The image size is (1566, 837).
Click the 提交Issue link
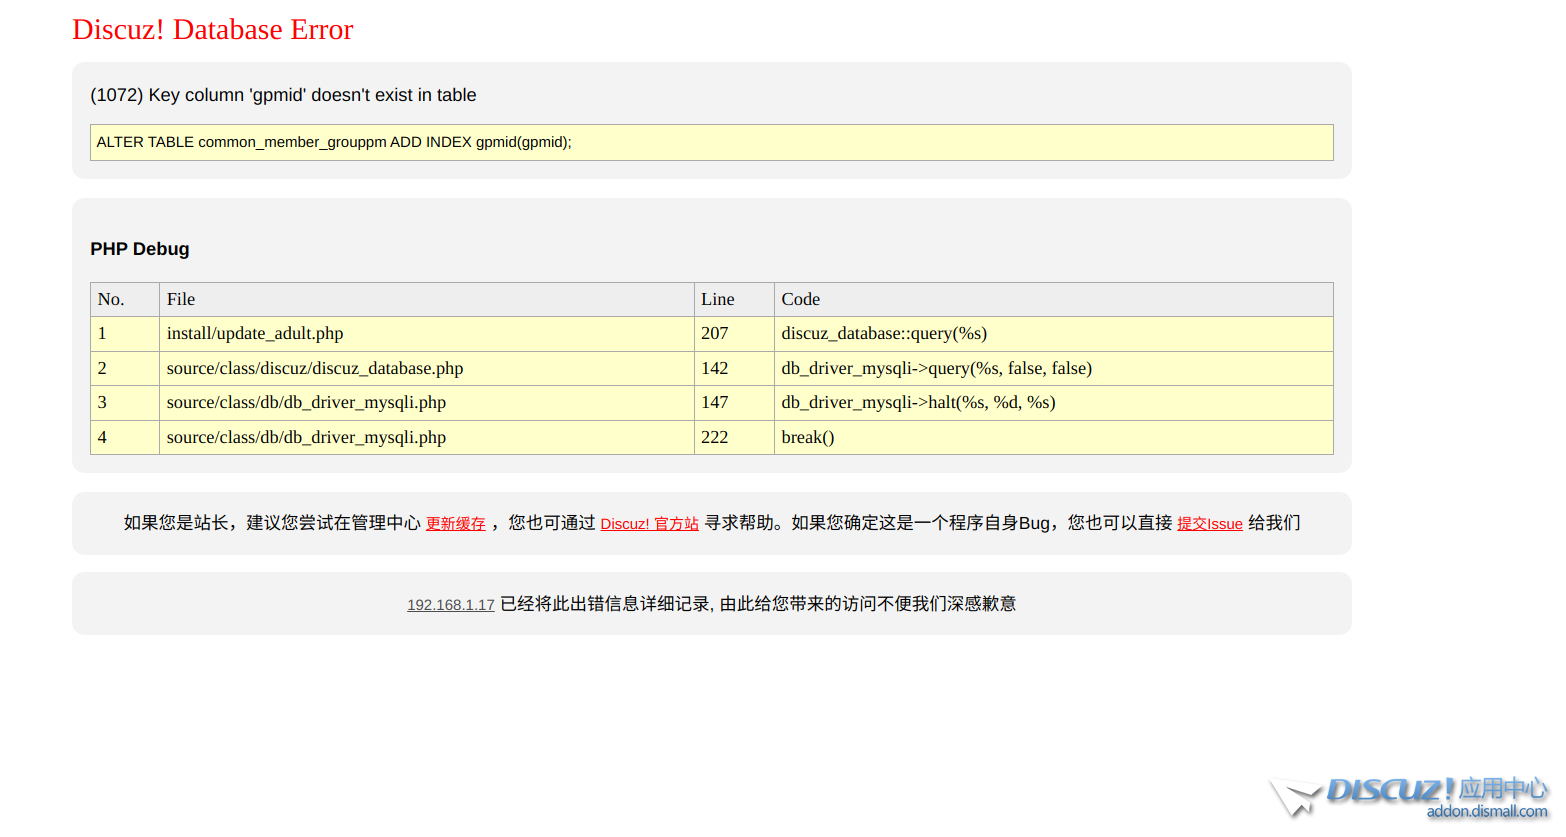[x=1209, y=524]
